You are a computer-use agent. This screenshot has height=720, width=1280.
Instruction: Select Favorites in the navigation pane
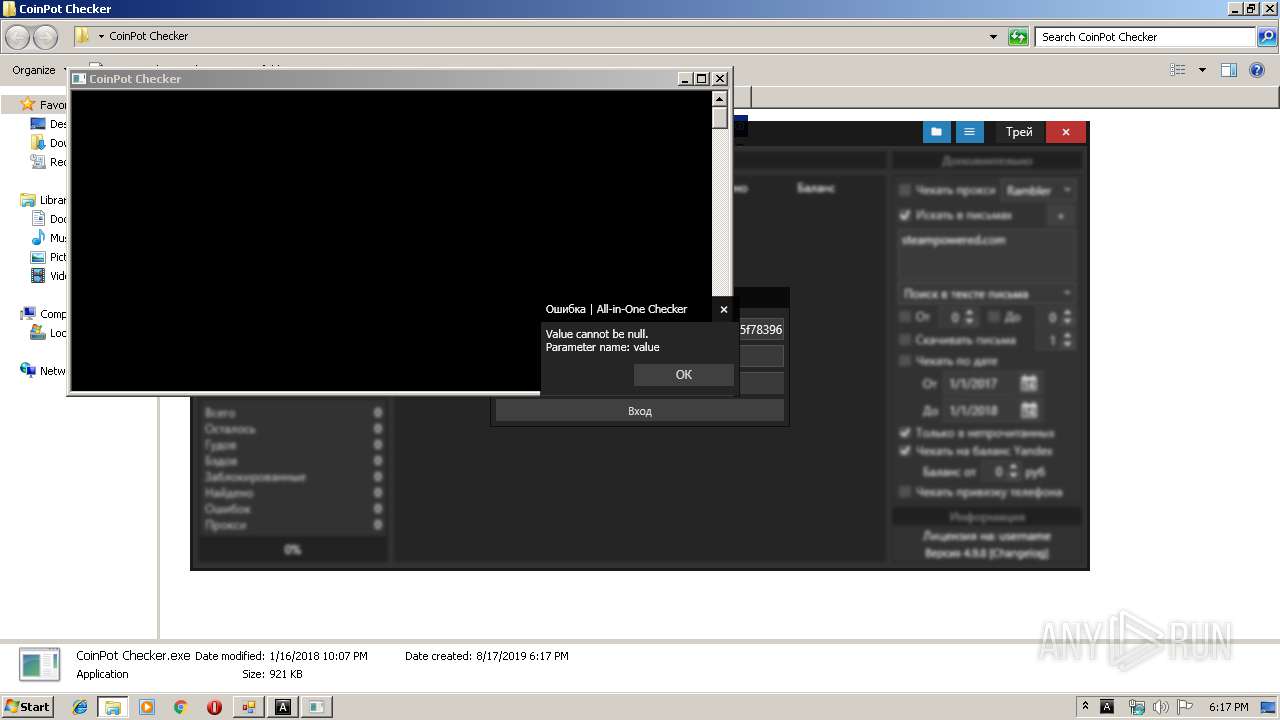[44, 105]
